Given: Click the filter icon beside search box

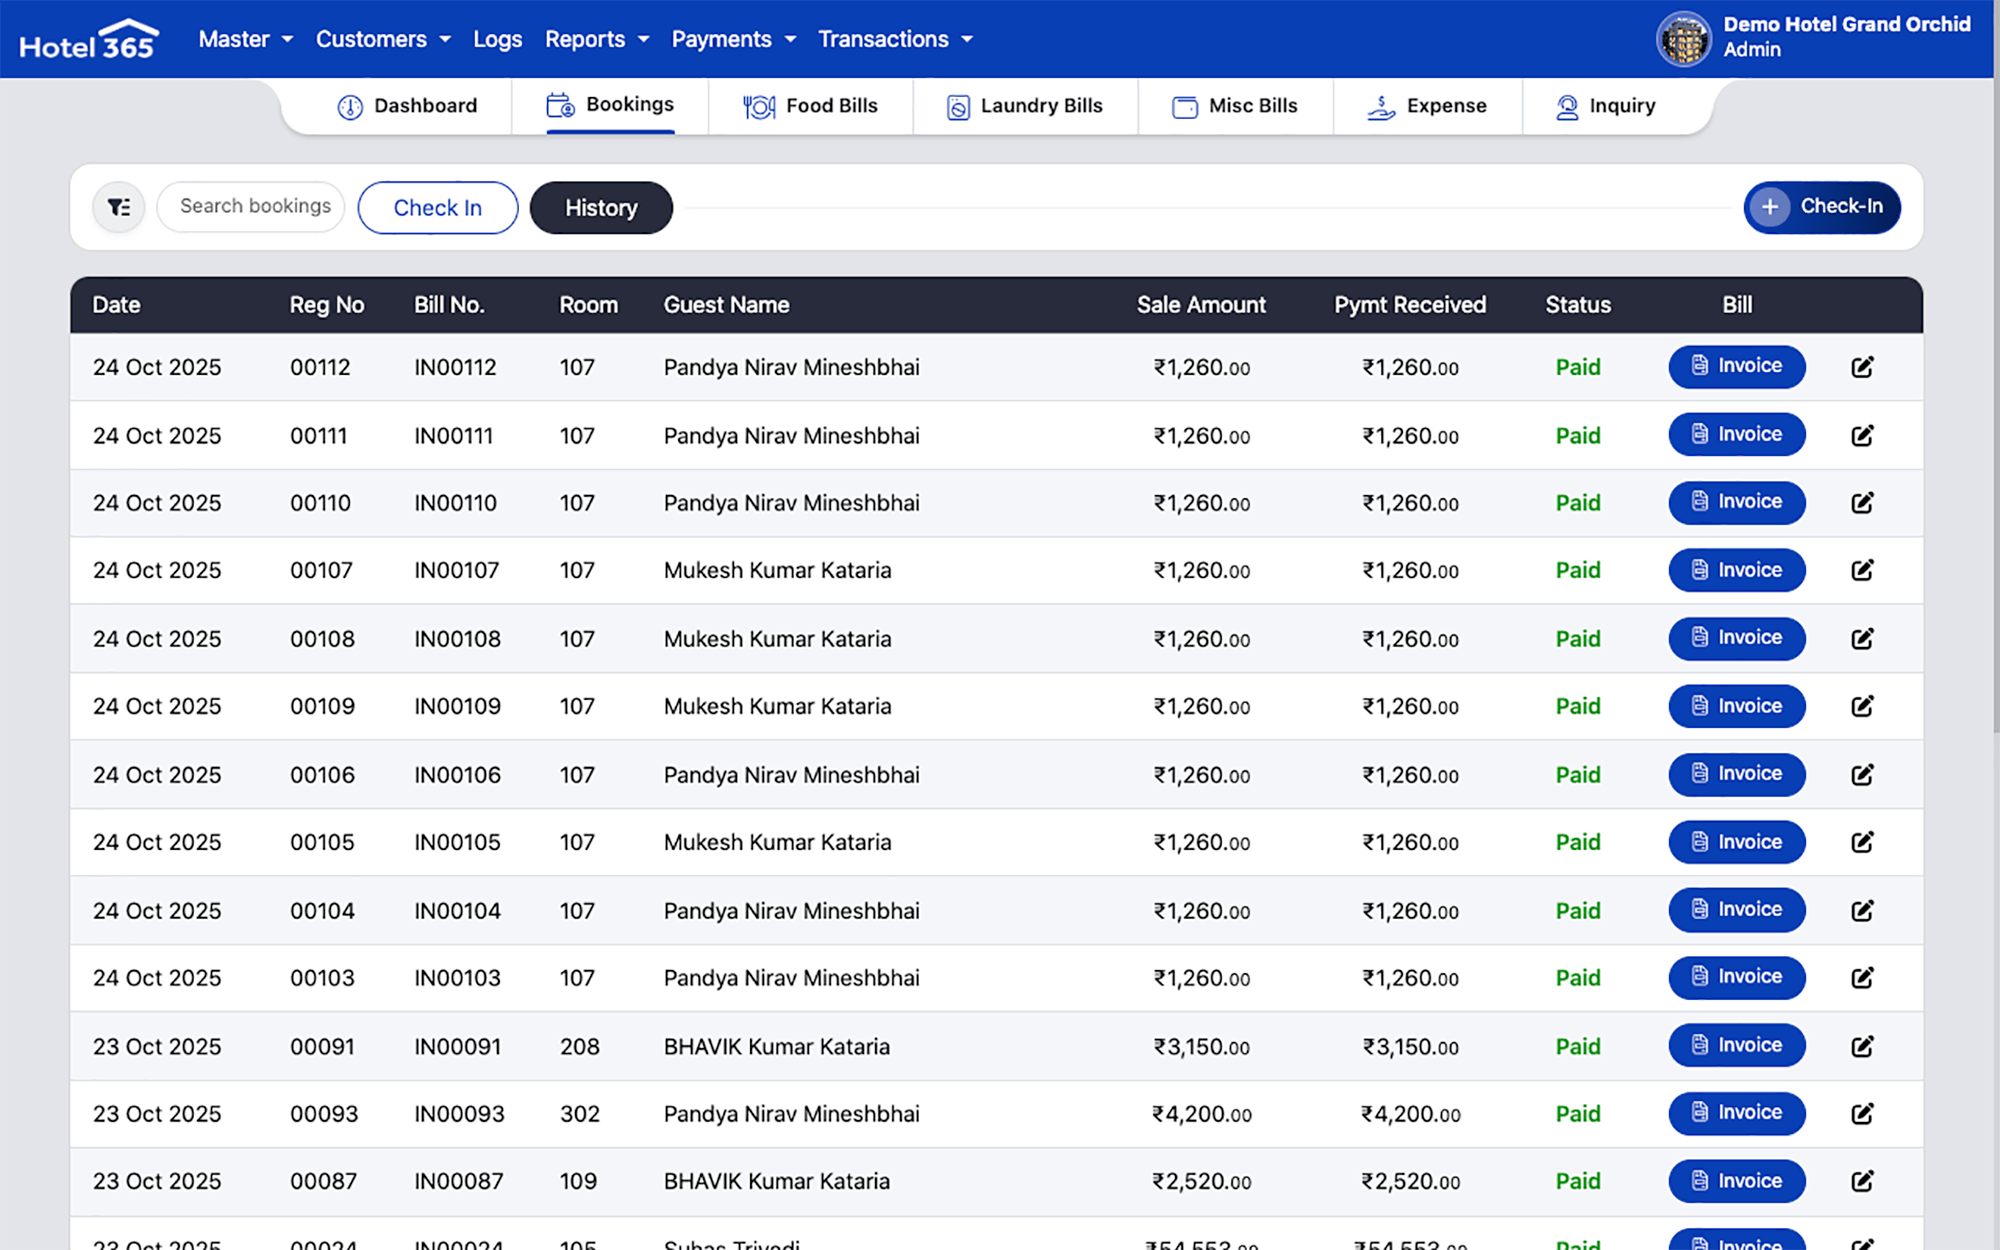Looking at the screenshot, I should (x=119, y=207).
